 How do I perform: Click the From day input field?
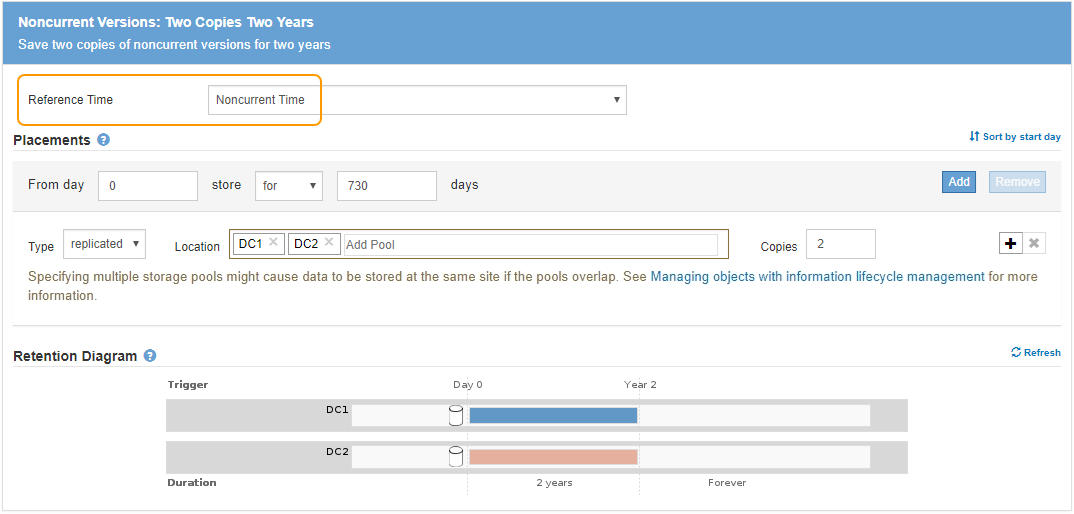click(x=148, y=186)
